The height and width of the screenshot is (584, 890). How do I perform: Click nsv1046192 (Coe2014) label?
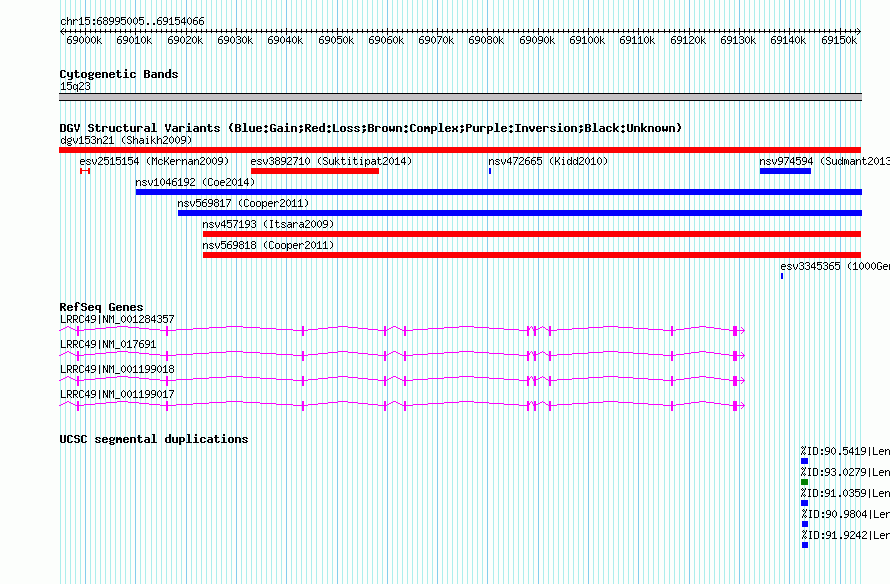195,182
